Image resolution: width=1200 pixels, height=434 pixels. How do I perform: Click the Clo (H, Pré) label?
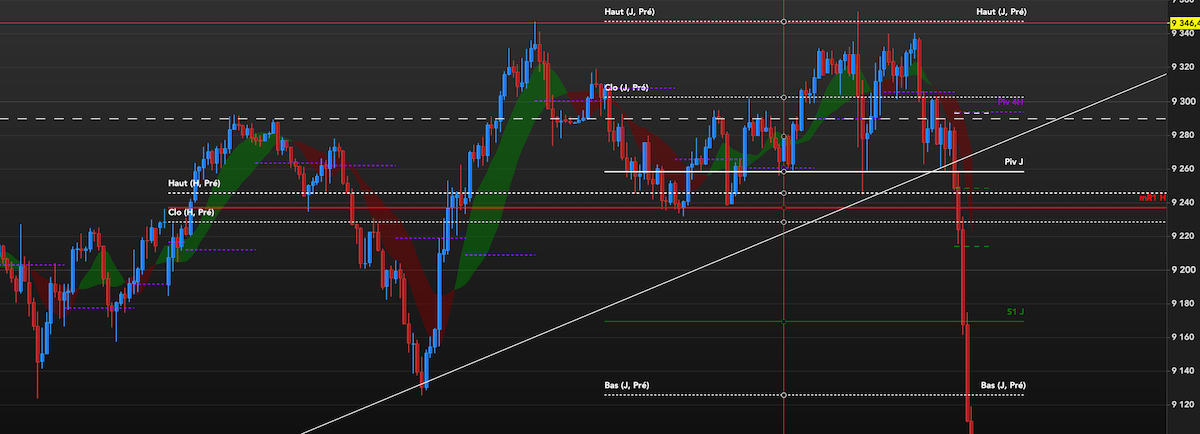[x=191, y=212]
